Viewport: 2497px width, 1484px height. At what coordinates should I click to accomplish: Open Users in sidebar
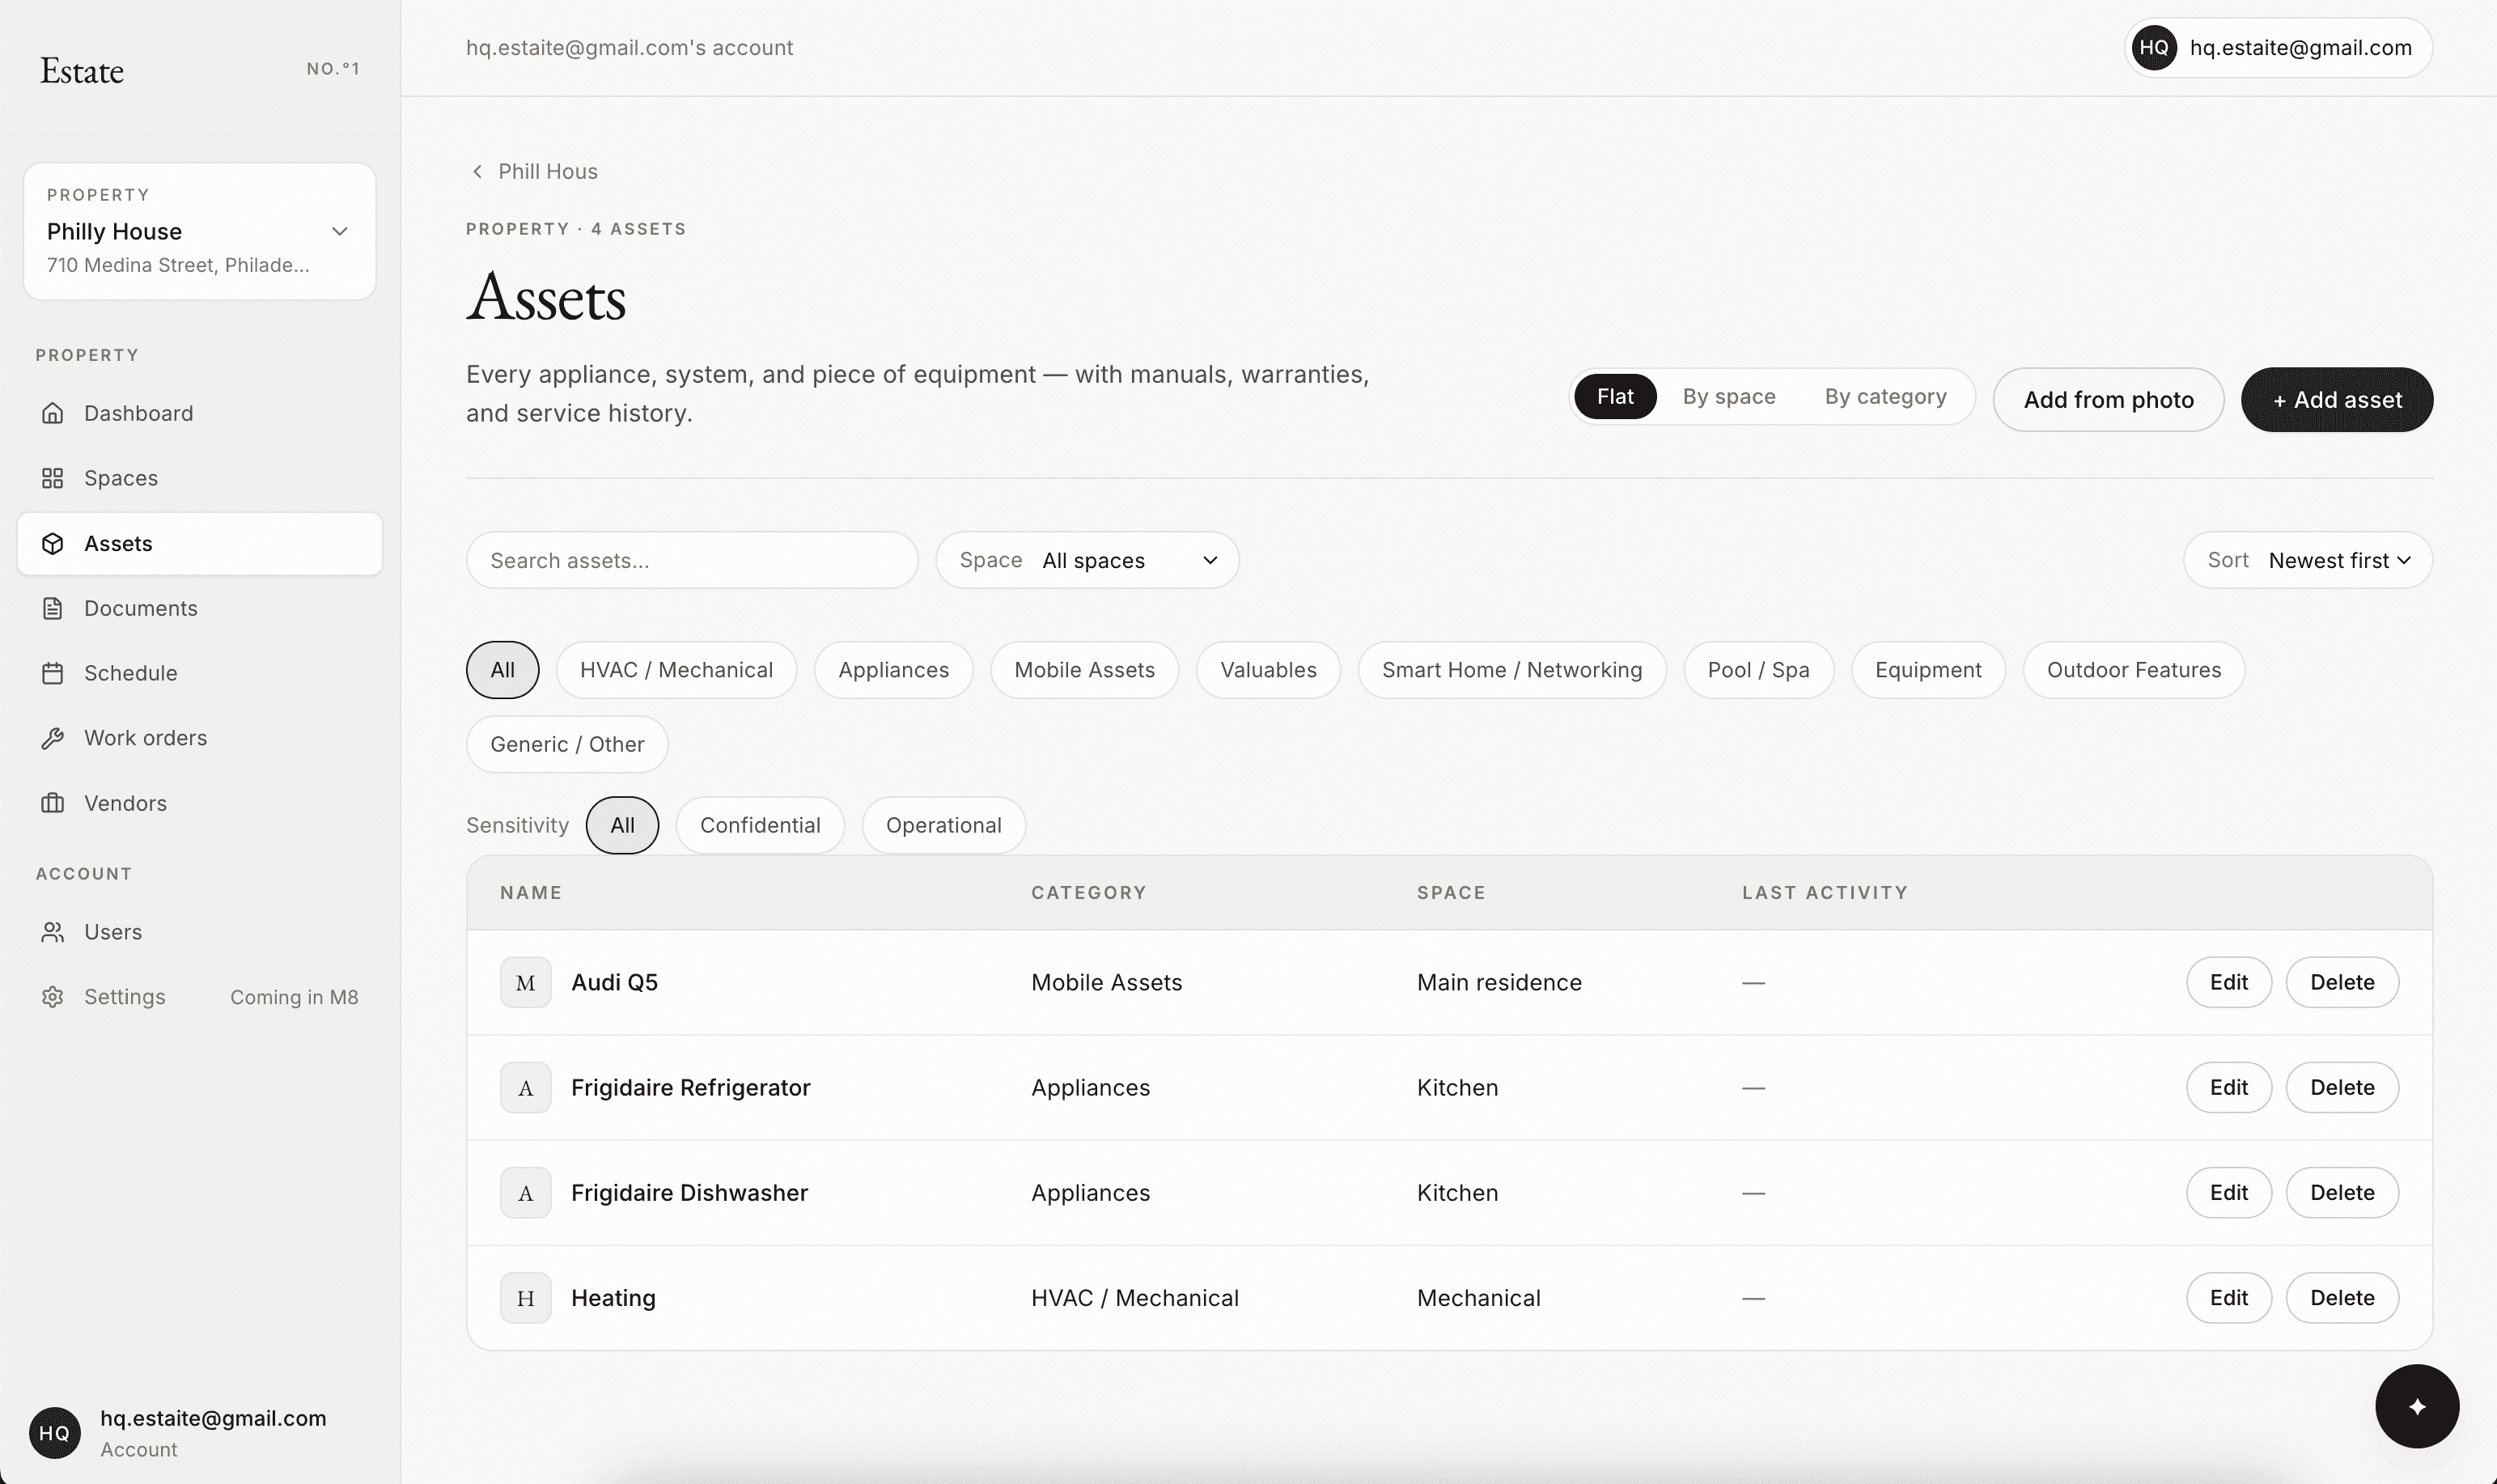pyautogui.click(x=200, y=932)
